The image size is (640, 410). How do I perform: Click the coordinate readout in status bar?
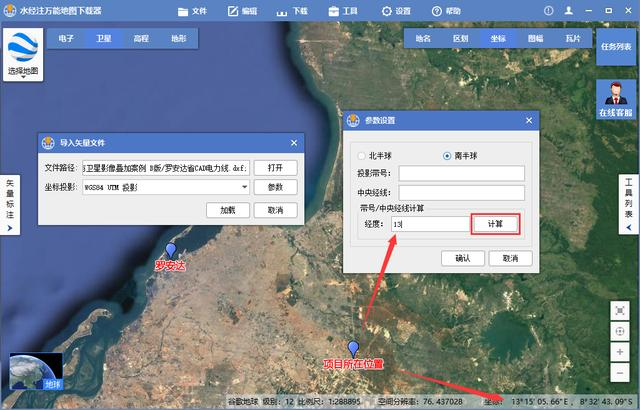[573, 401]
